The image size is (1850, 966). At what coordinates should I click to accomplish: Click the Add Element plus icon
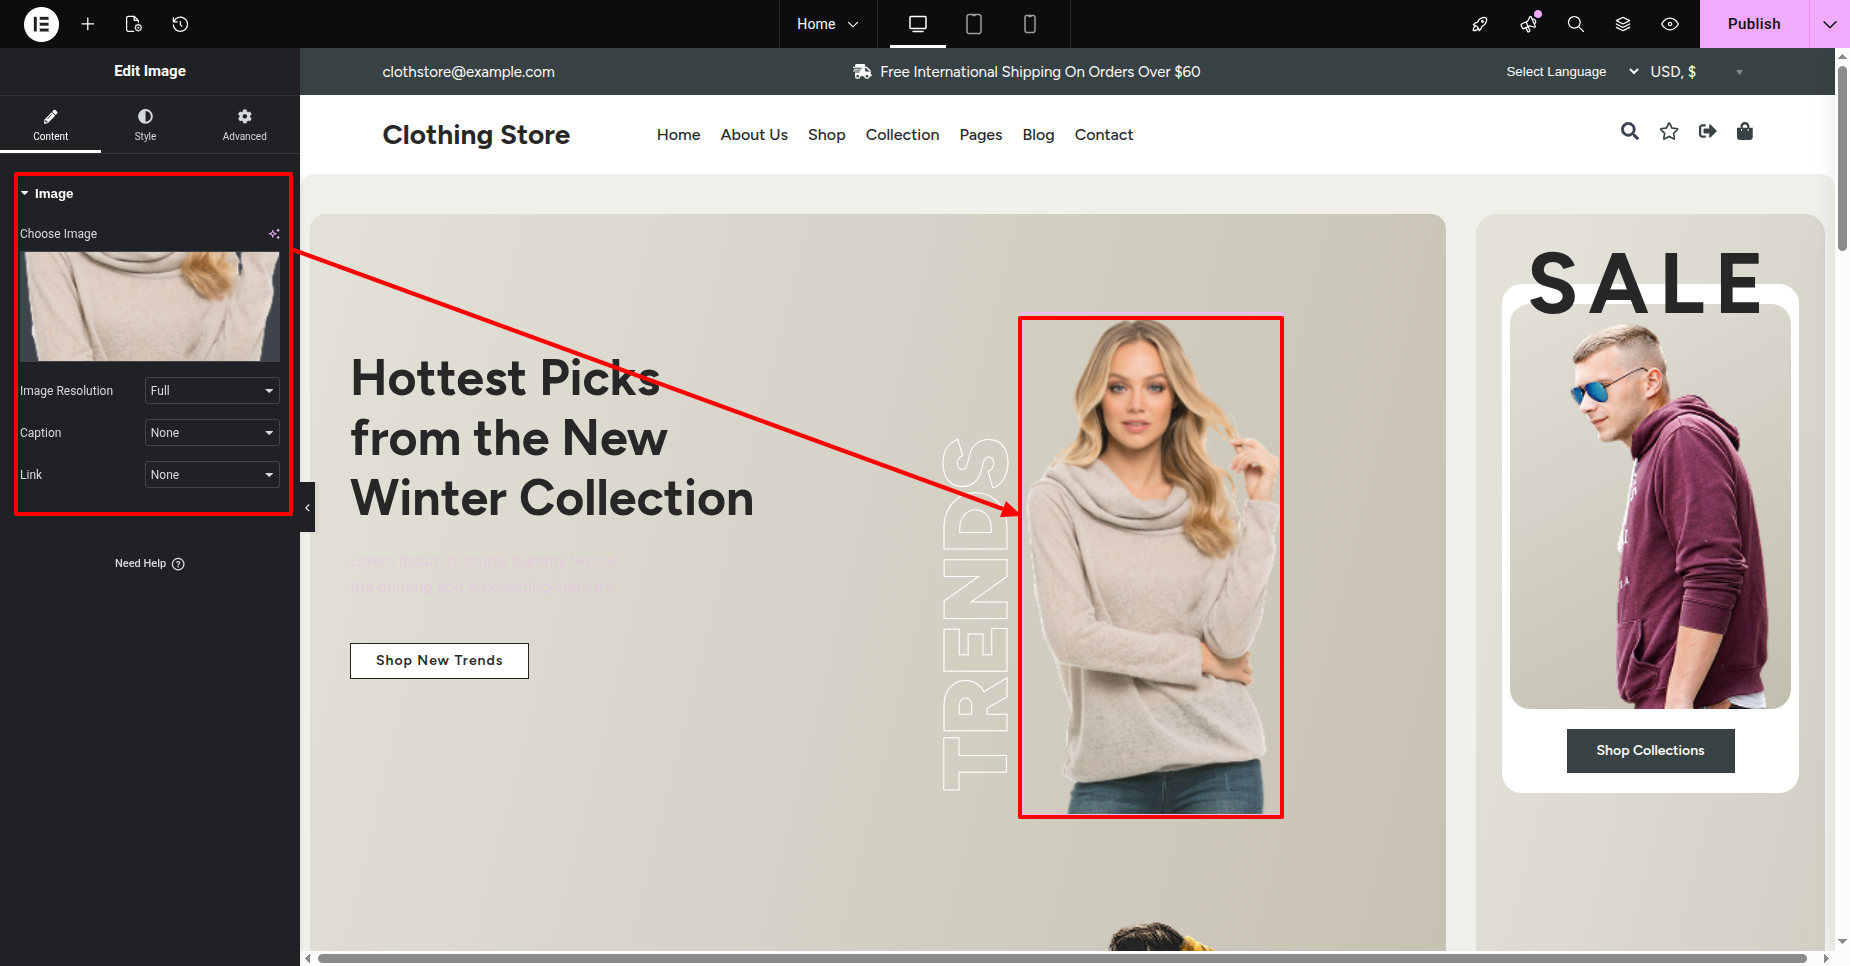88,24
